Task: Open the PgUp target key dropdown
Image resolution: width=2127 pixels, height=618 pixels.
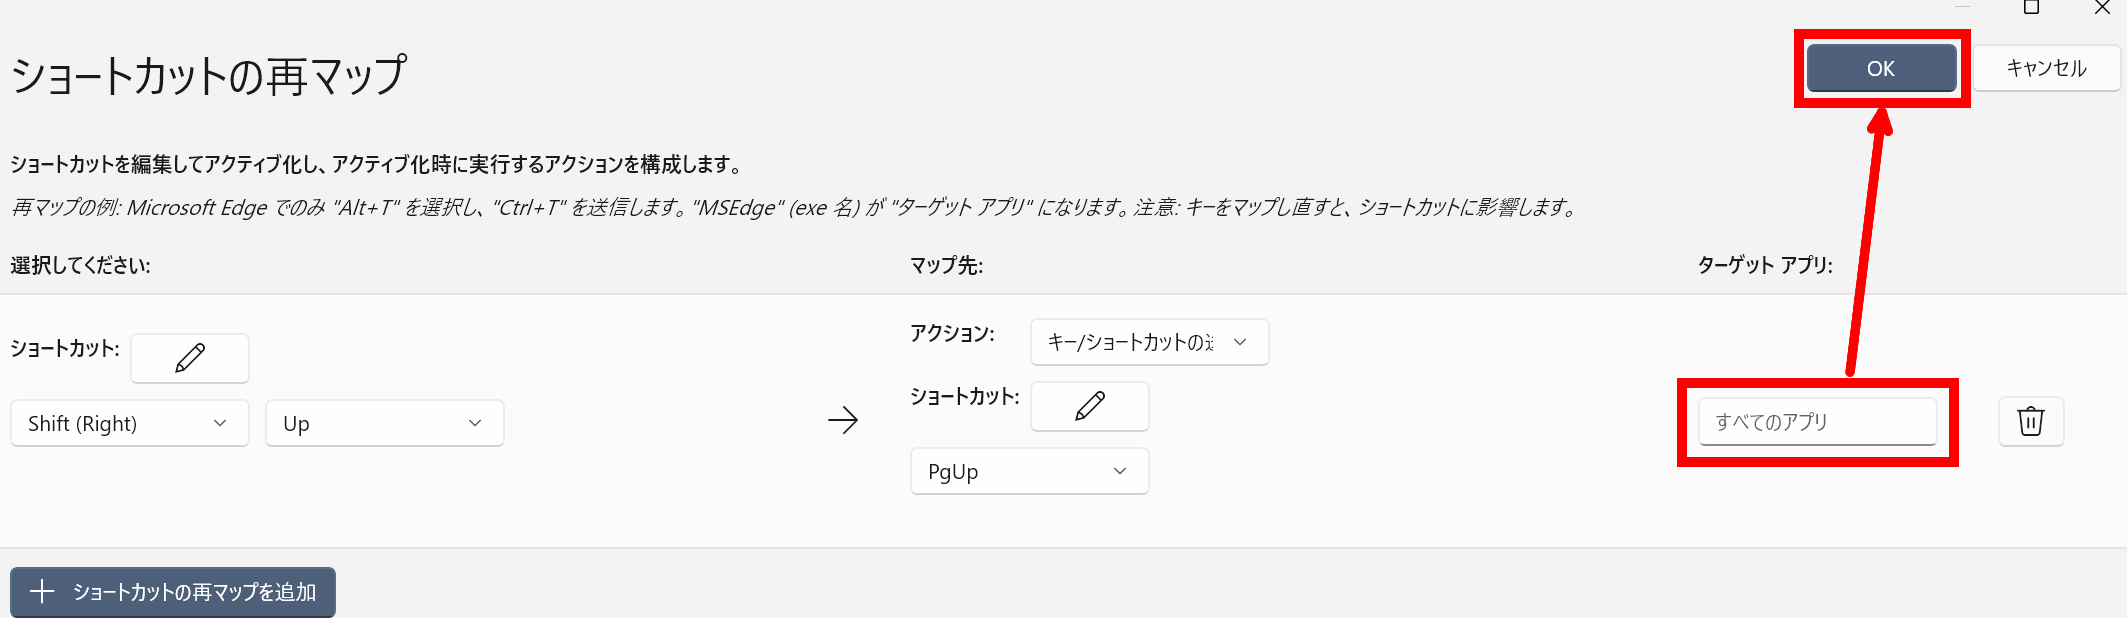Action: click(x=1029, y=471)
